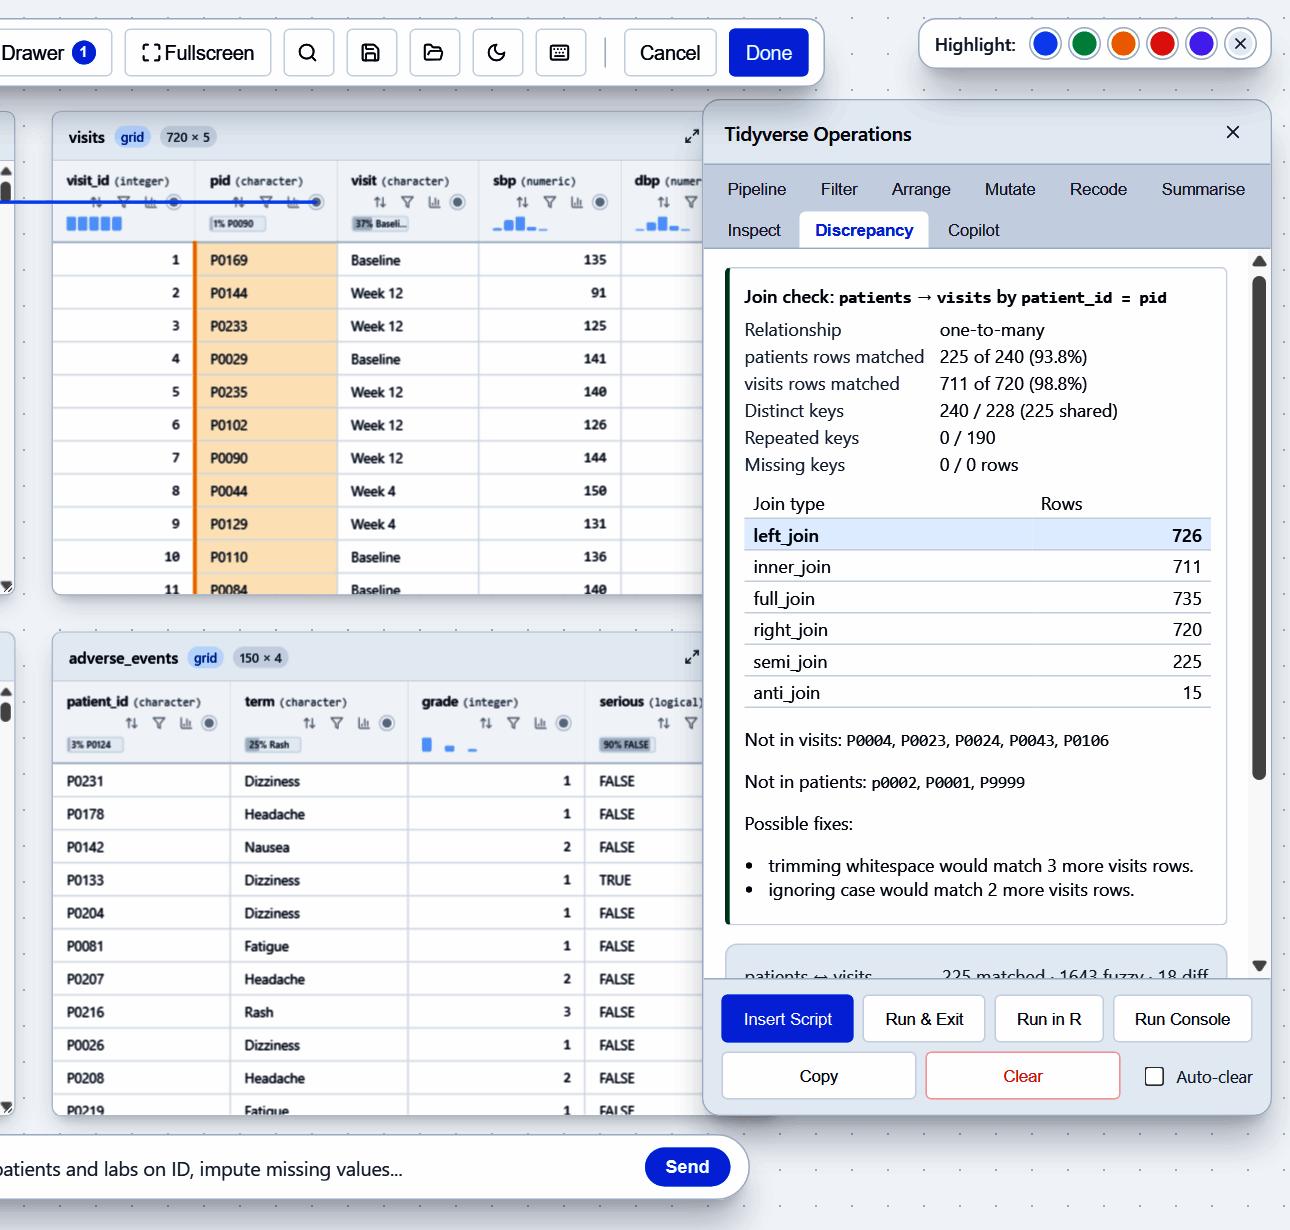Enter Fullscreen mode
This screenshot has width=1290, height=1230.
tap(198, 53)
